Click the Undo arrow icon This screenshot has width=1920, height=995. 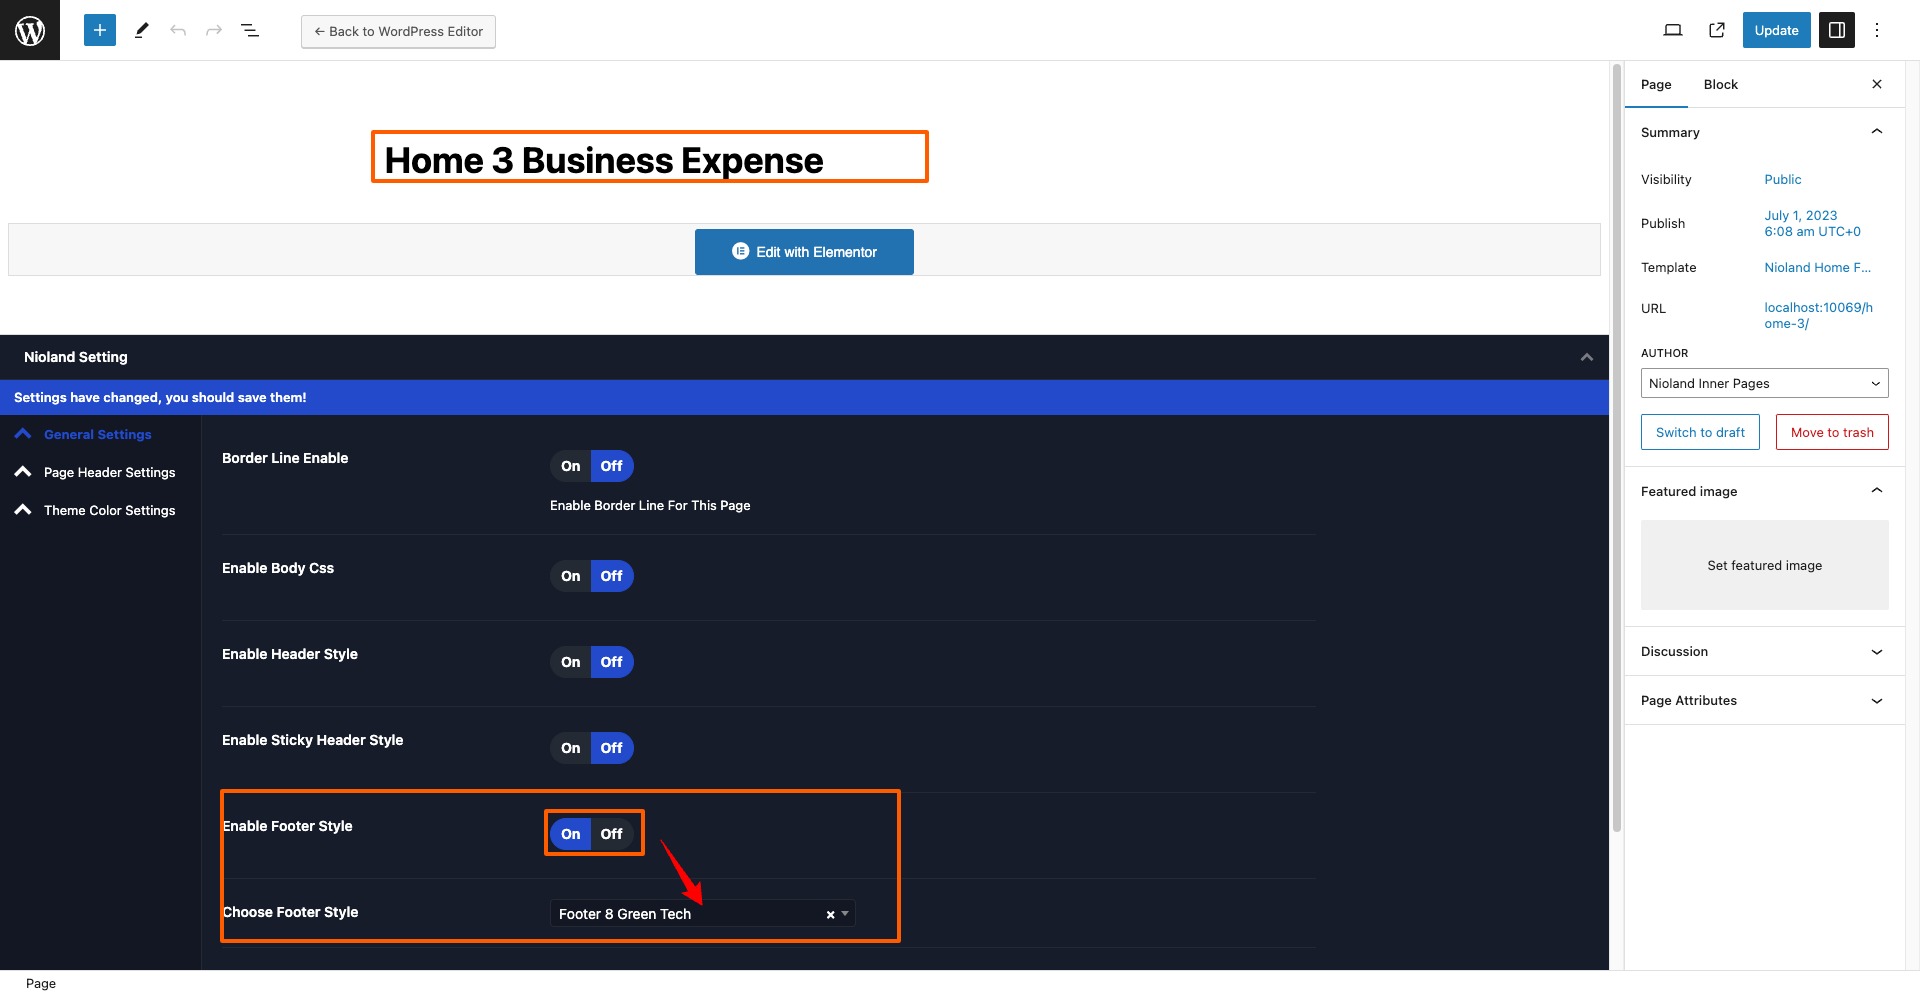tap(178, 30)
